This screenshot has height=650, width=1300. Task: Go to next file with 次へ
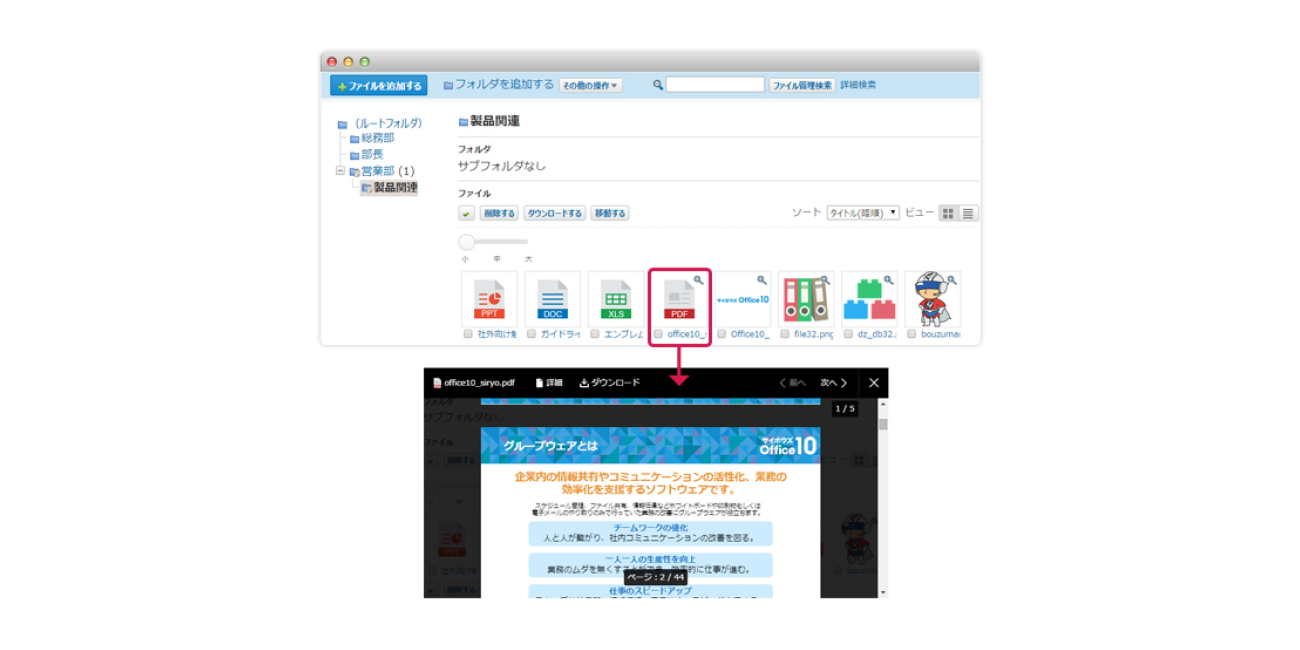coord(833,383)
